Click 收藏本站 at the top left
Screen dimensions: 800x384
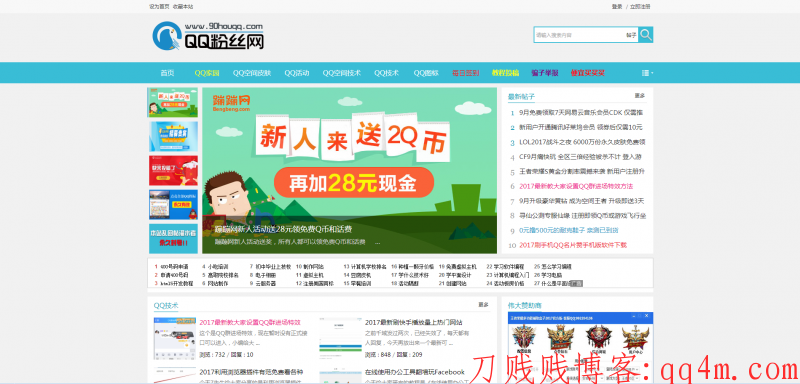tap(183, 7)
